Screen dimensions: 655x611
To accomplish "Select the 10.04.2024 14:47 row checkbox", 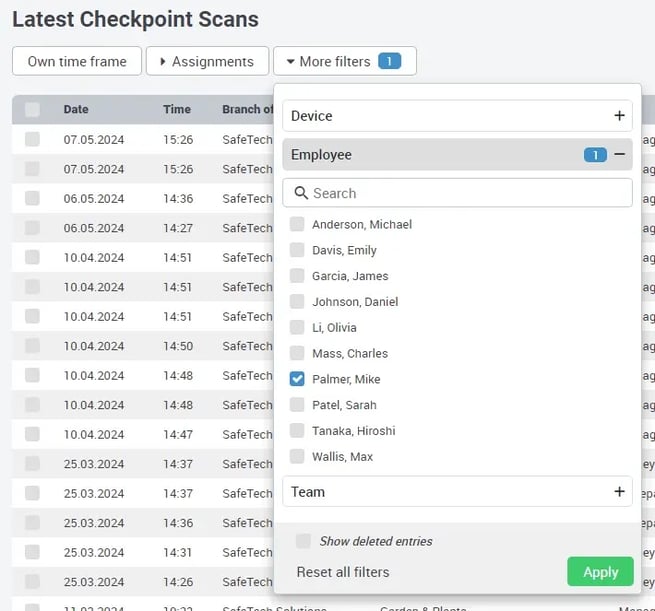I will click(x=32, y=434).
